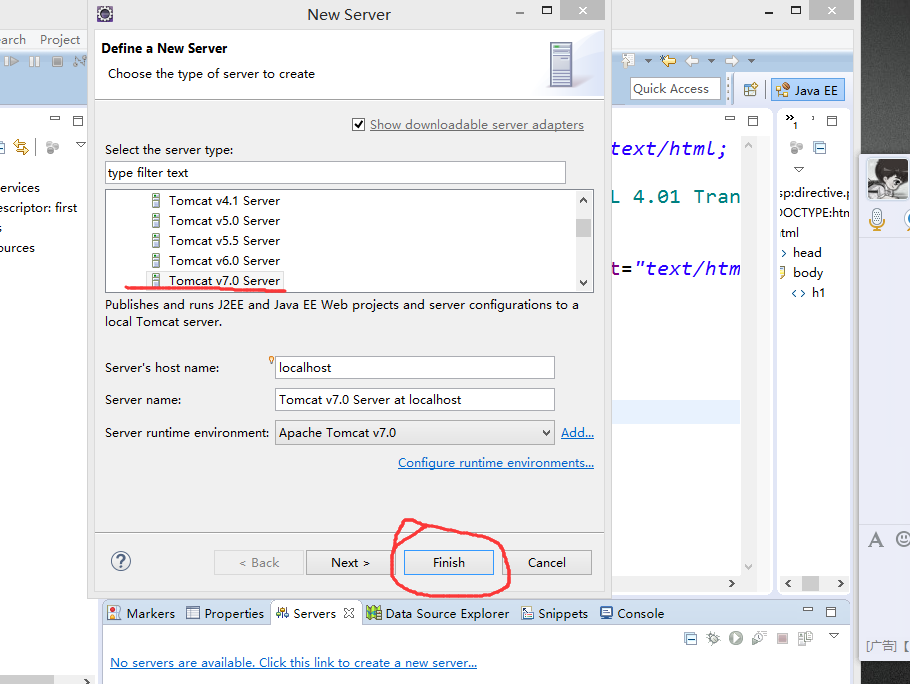Open back history dropdown arrow
This screenshot has height=684, width=910.
click(711, 61)
